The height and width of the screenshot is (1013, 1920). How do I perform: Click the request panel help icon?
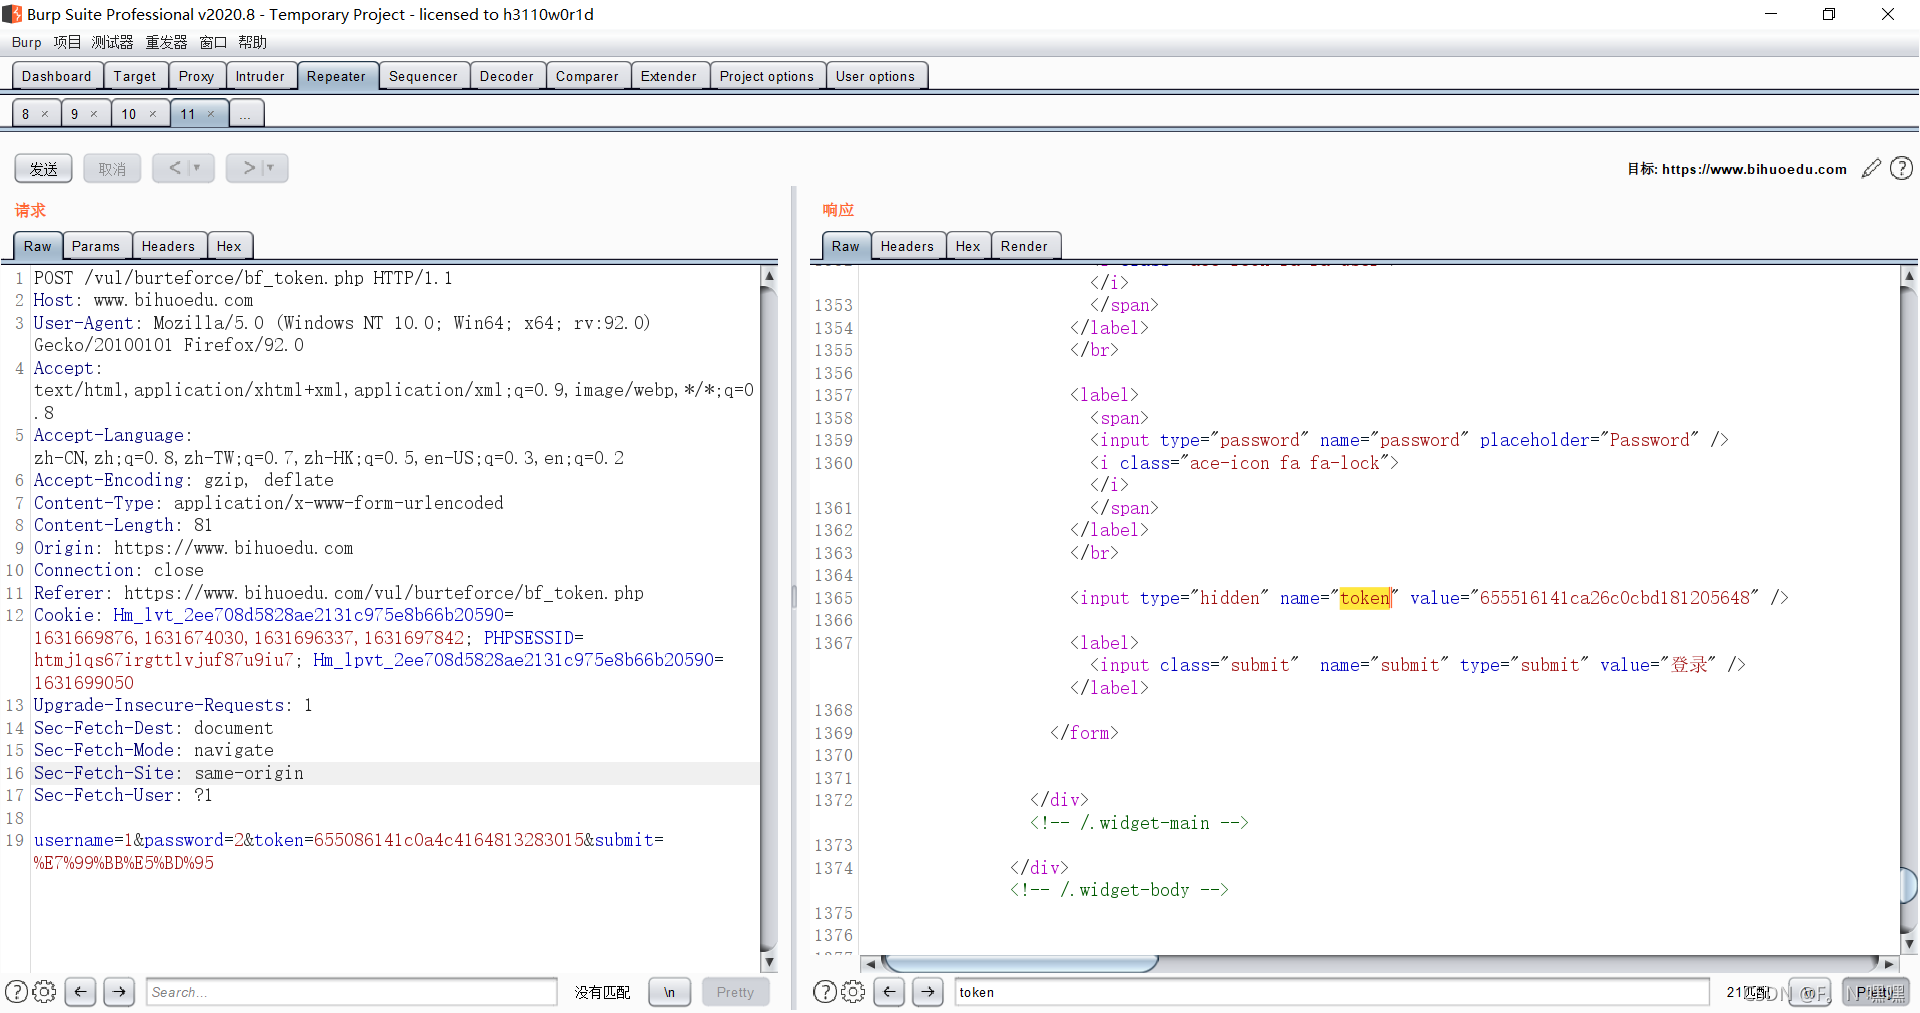[17, 992]
